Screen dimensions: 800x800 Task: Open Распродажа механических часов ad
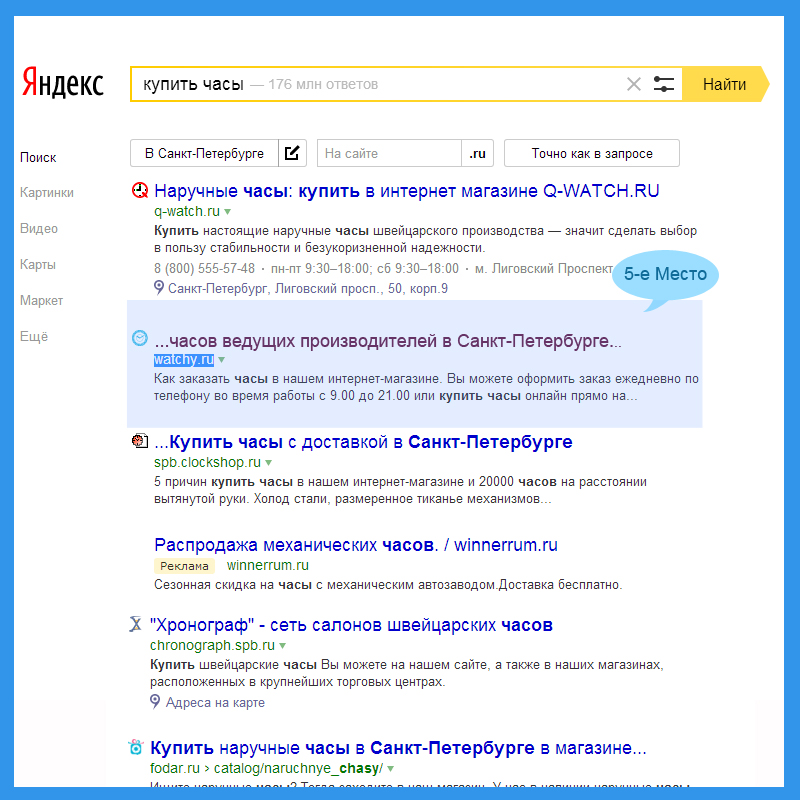point(356,545)
